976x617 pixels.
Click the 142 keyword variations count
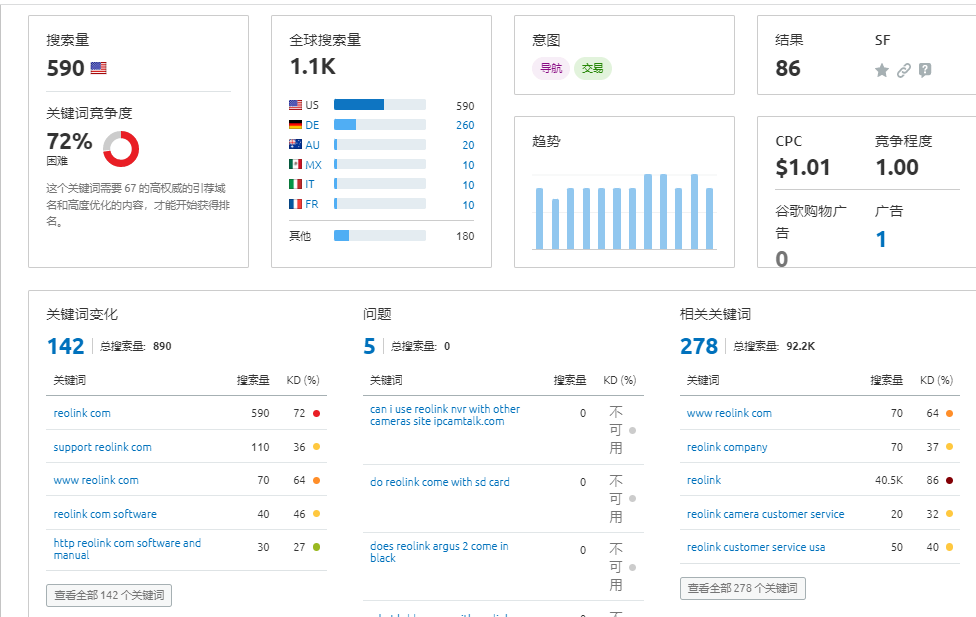click(65, 346)
